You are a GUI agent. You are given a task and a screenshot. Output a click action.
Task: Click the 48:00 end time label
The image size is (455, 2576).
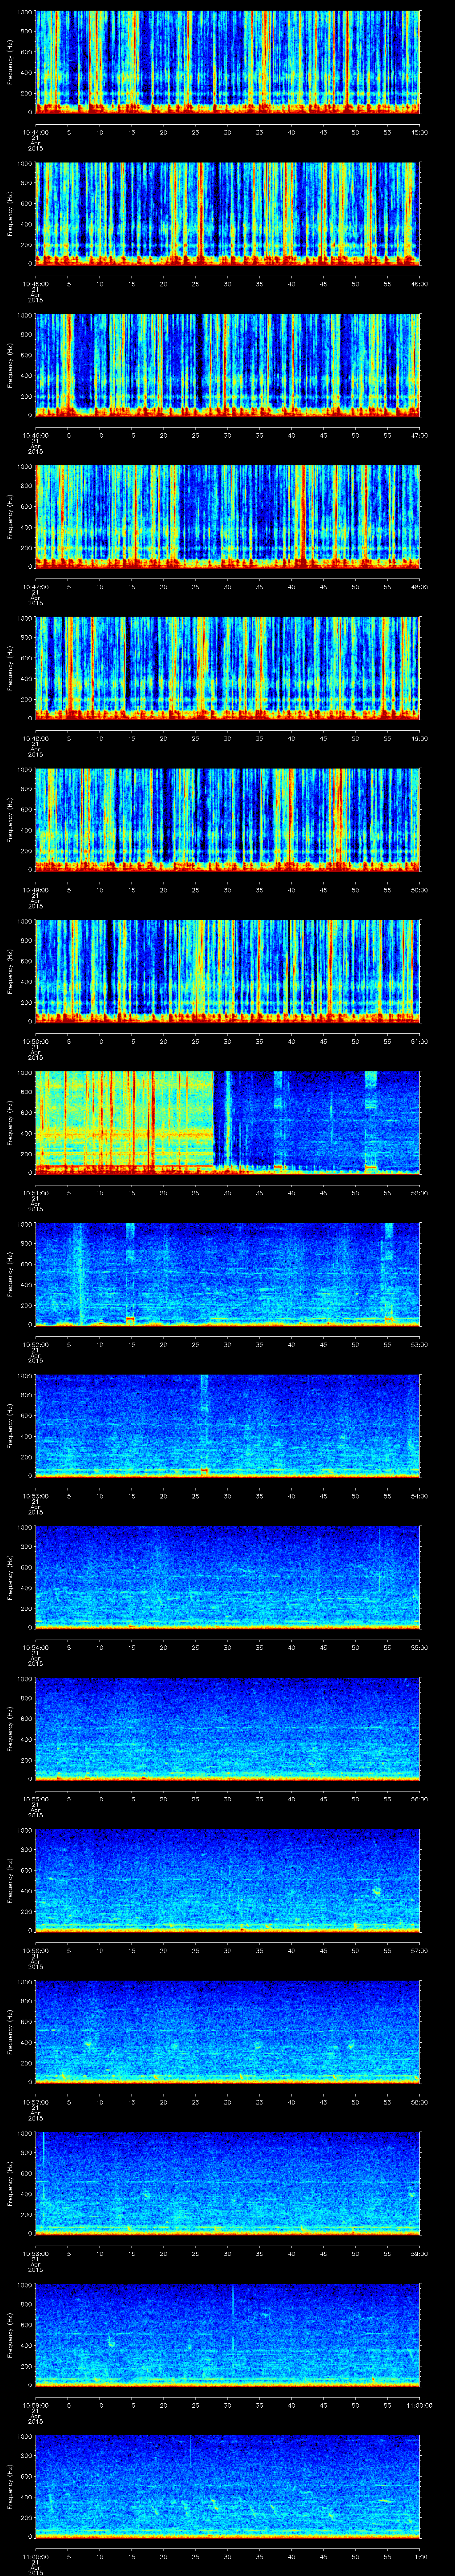coord(419,586)
